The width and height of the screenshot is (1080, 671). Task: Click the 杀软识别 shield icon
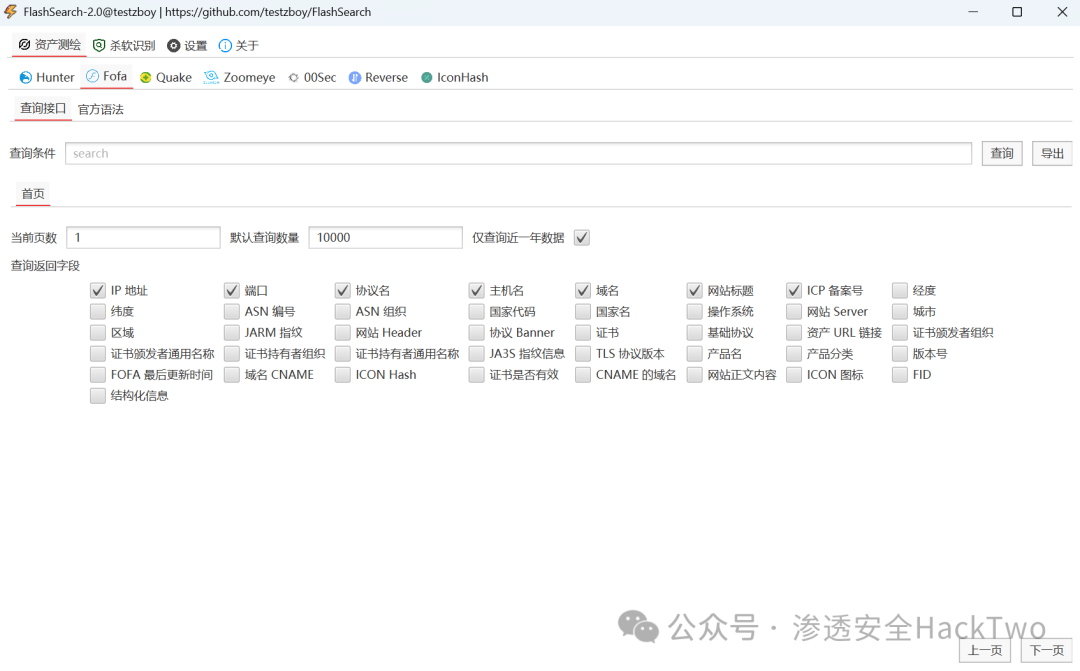coord(99,45)
